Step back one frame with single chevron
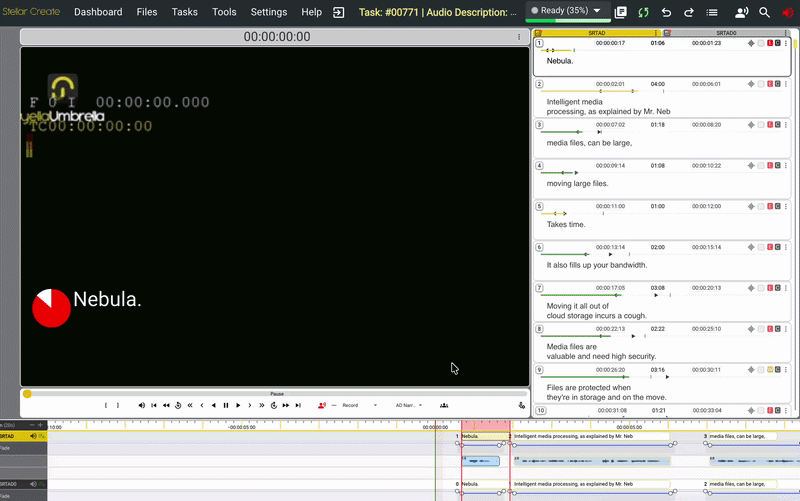 tap(202, 406)
